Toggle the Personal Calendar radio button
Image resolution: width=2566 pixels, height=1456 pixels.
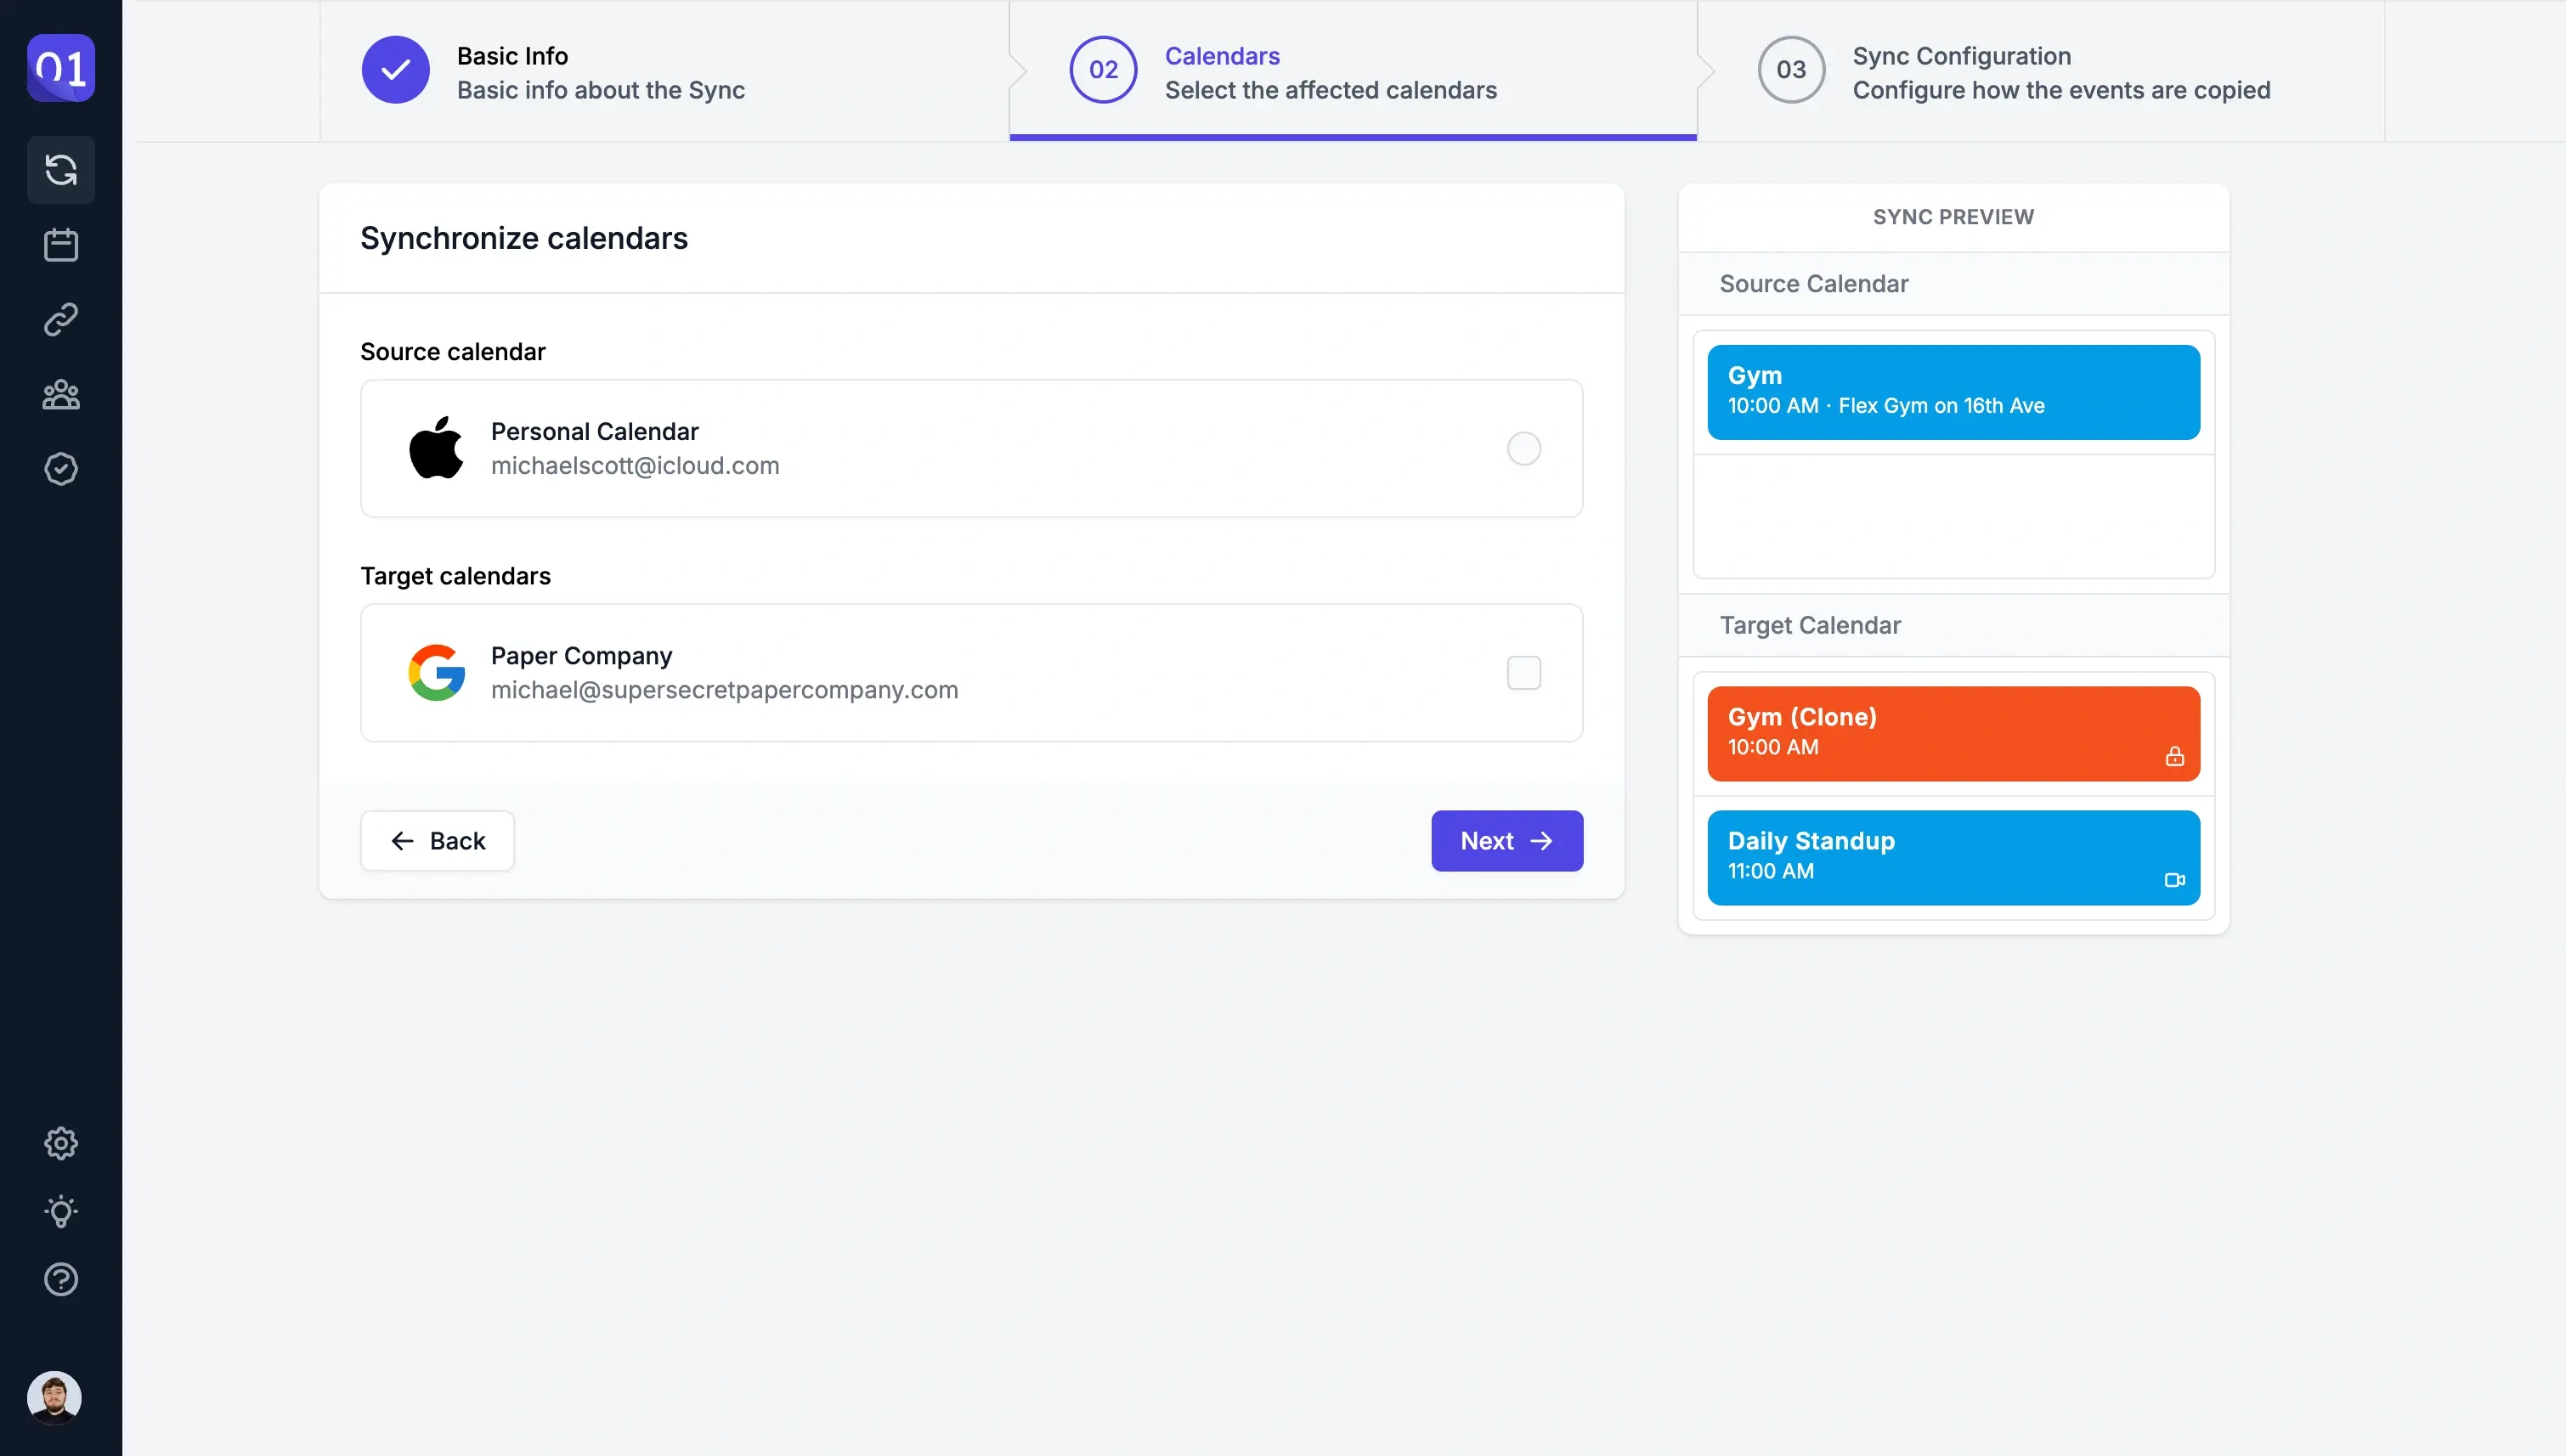click(1523, 448)
